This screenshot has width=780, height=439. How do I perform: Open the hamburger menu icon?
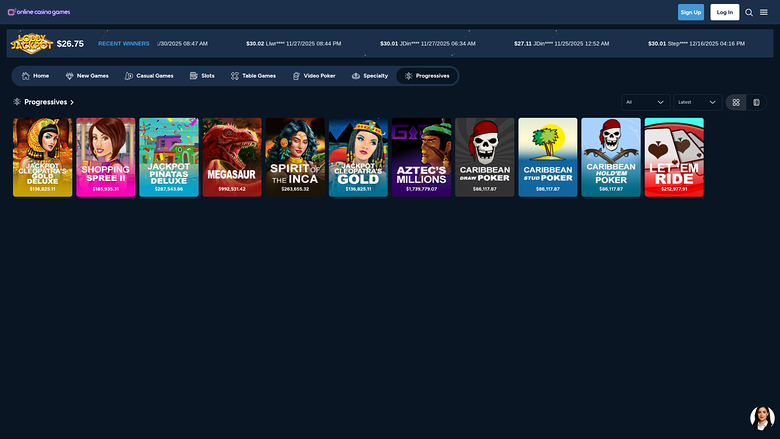(764, 12)
